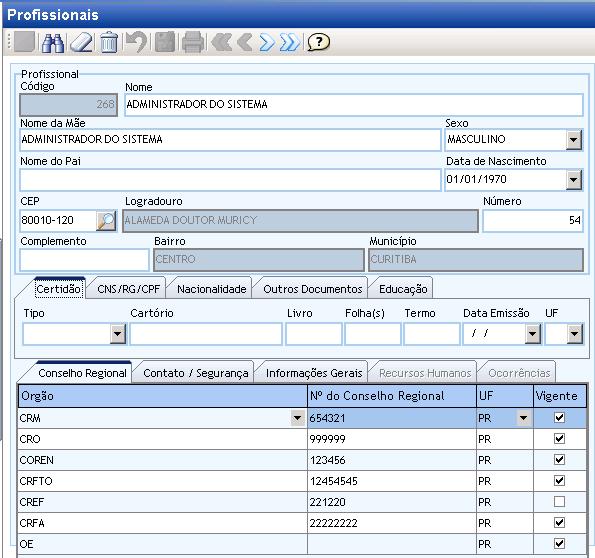Check Vigente box for CREF row

(559, 501)
